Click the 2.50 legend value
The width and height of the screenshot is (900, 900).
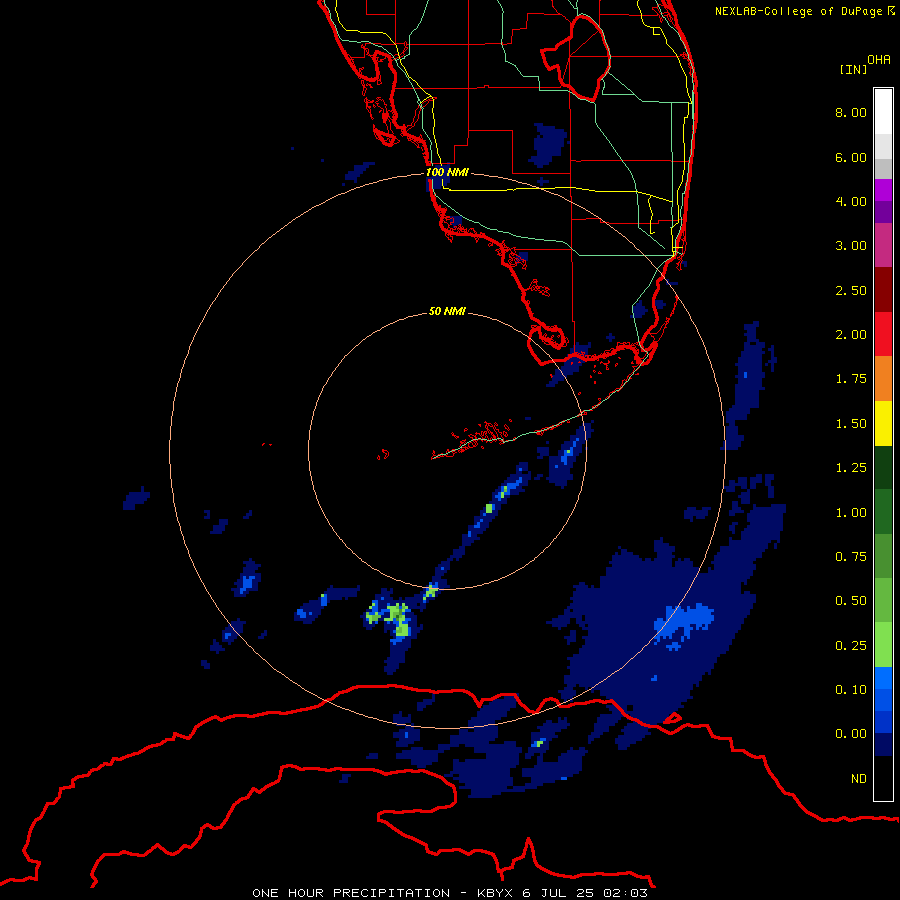coord(851,290)
